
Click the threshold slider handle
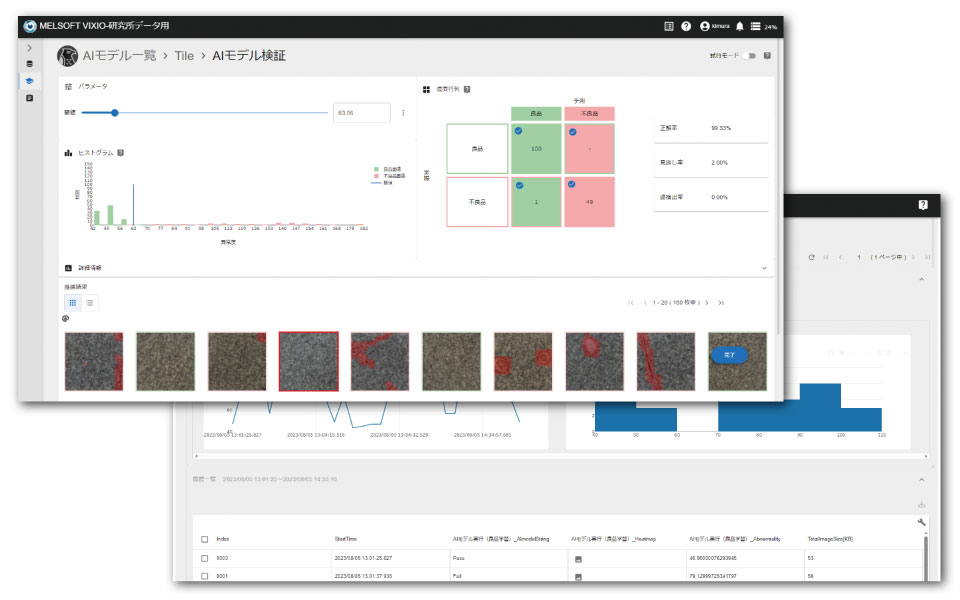115,113
